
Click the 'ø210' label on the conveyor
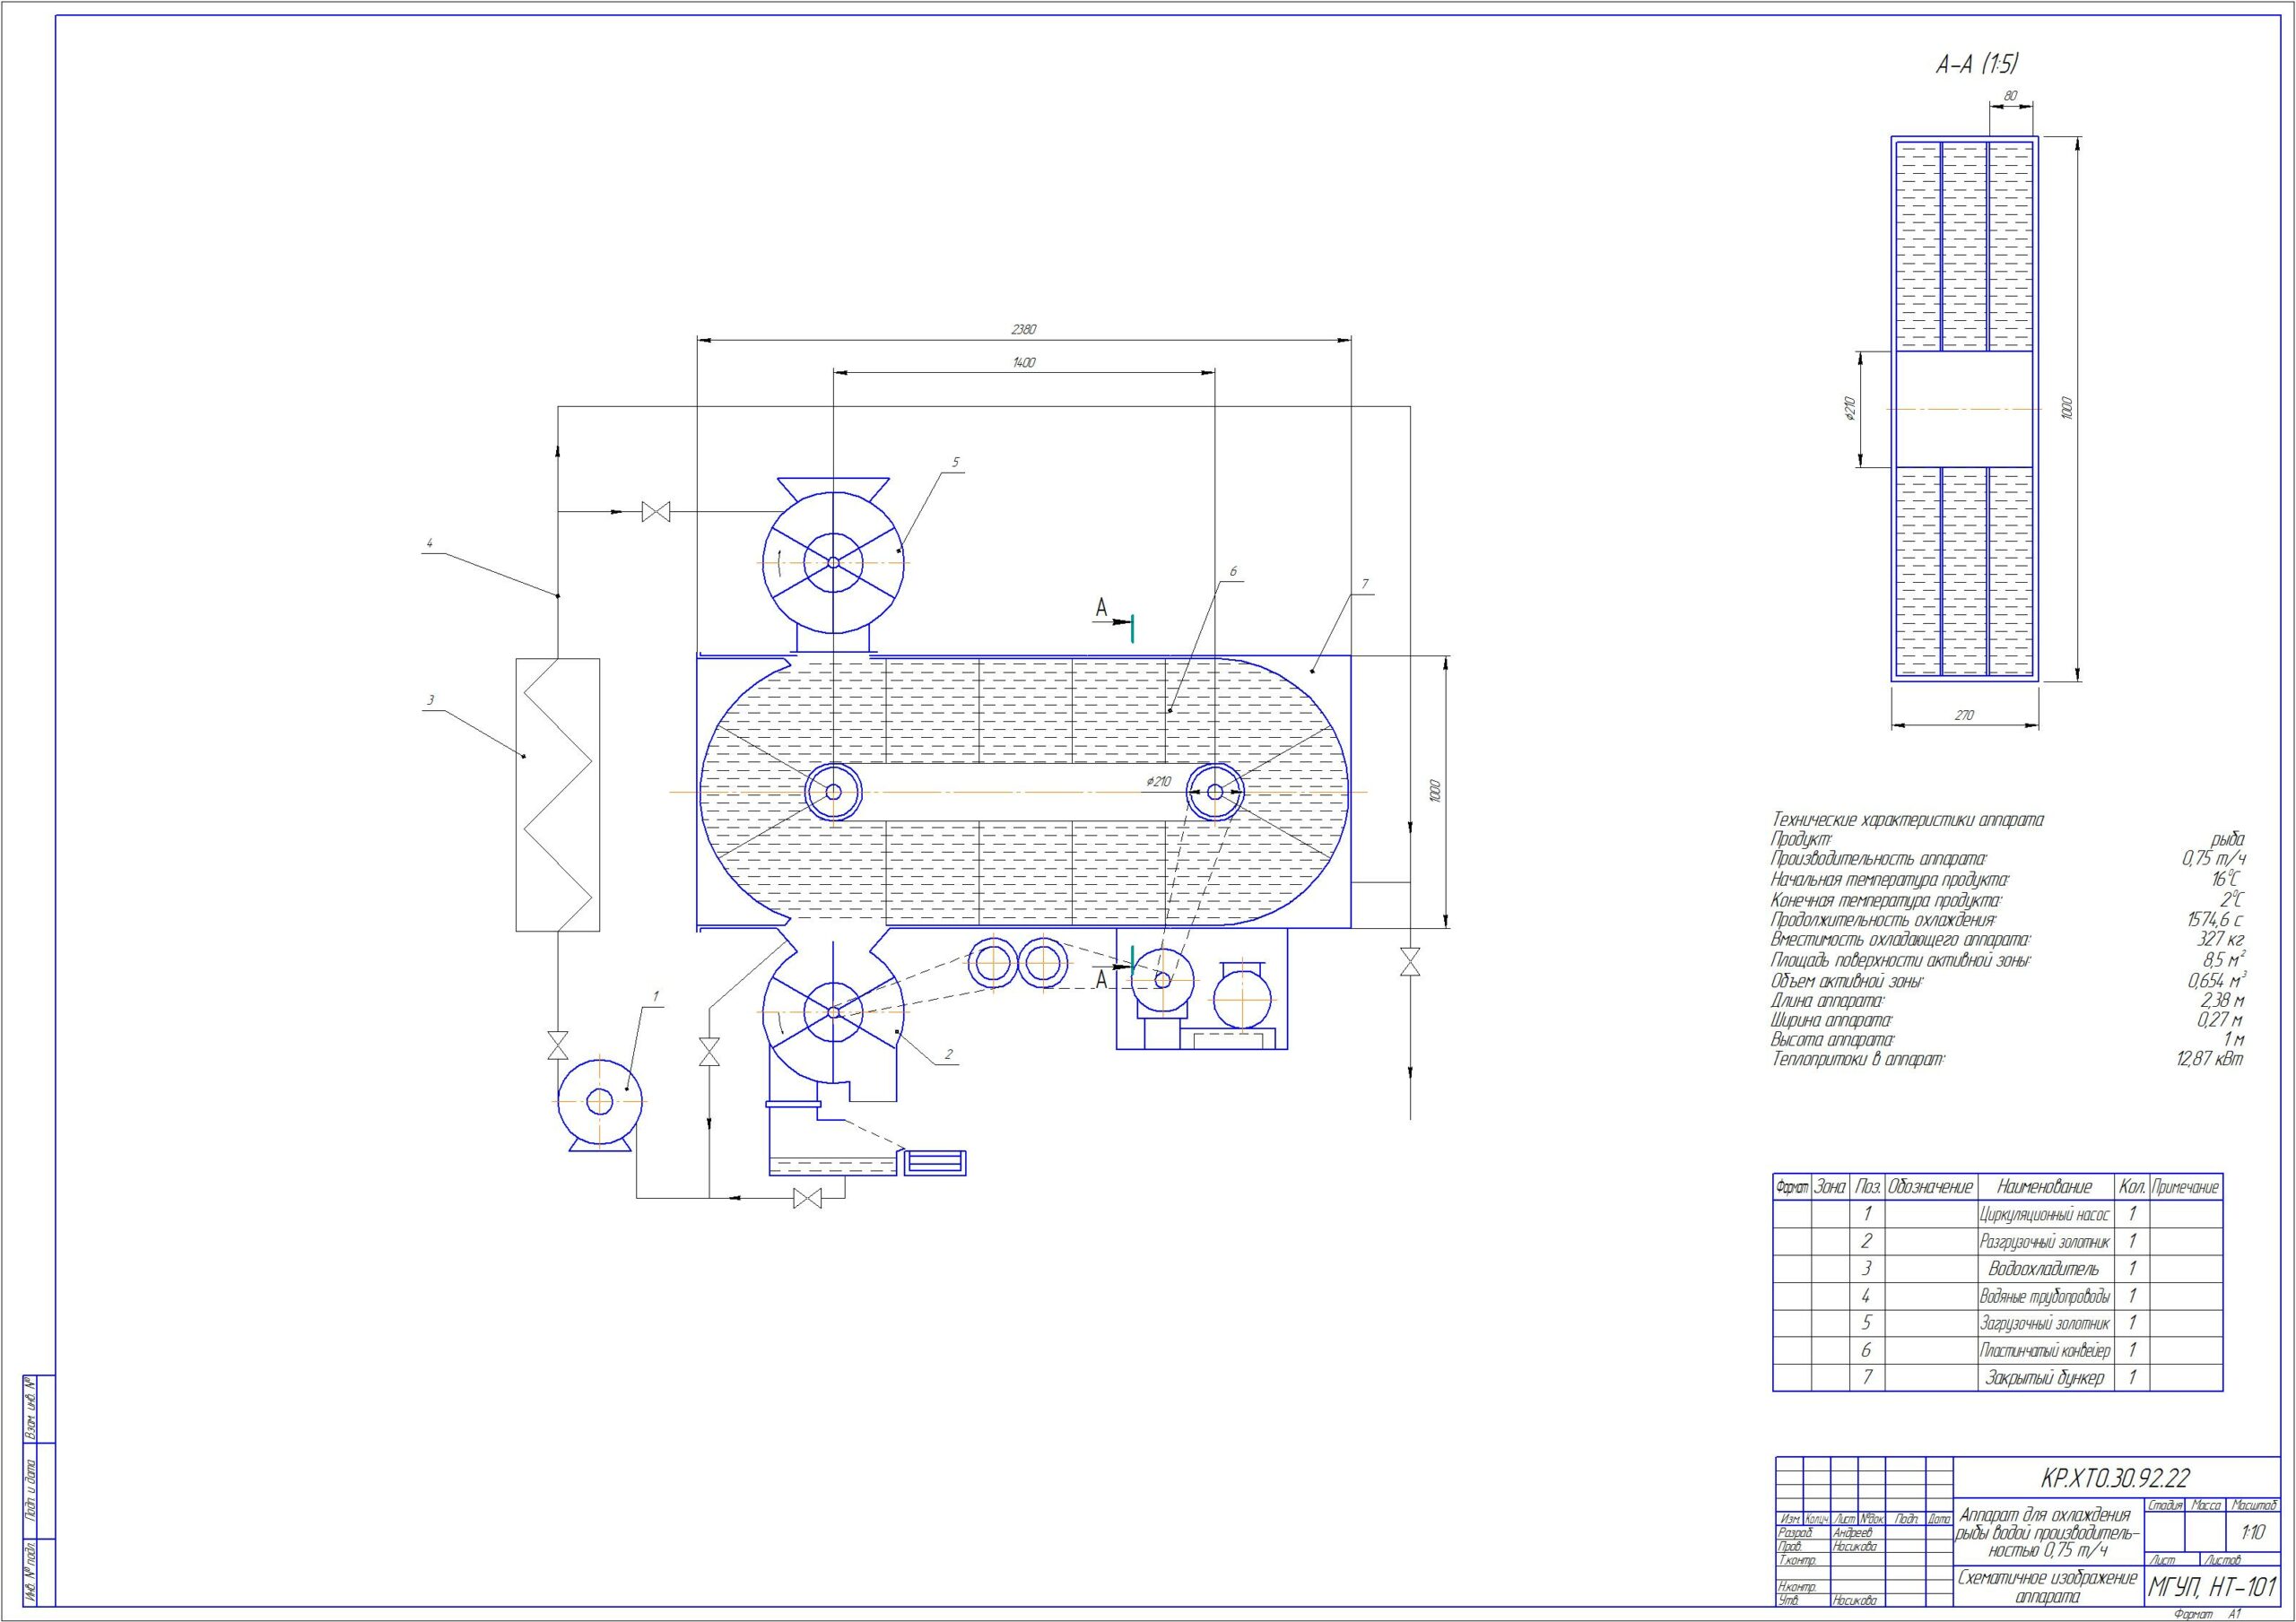pyautogui.click(x=1157, y=782)
